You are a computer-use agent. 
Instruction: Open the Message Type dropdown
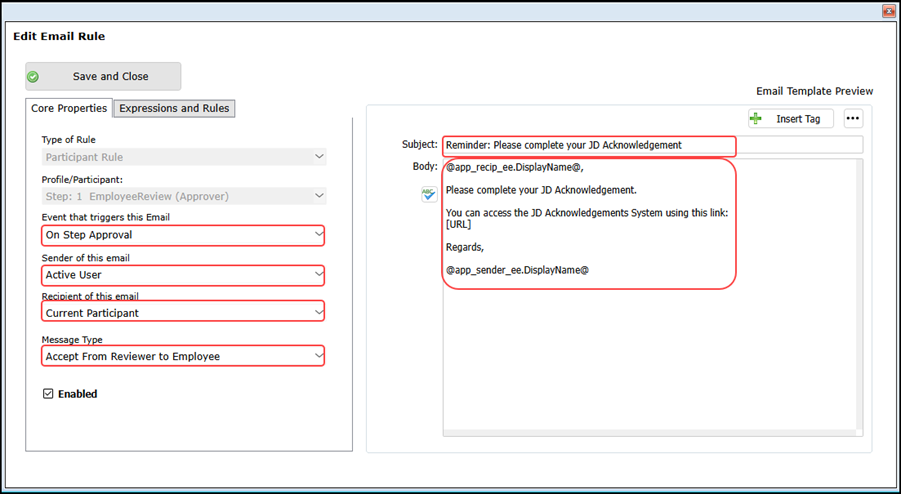(318, 356)
